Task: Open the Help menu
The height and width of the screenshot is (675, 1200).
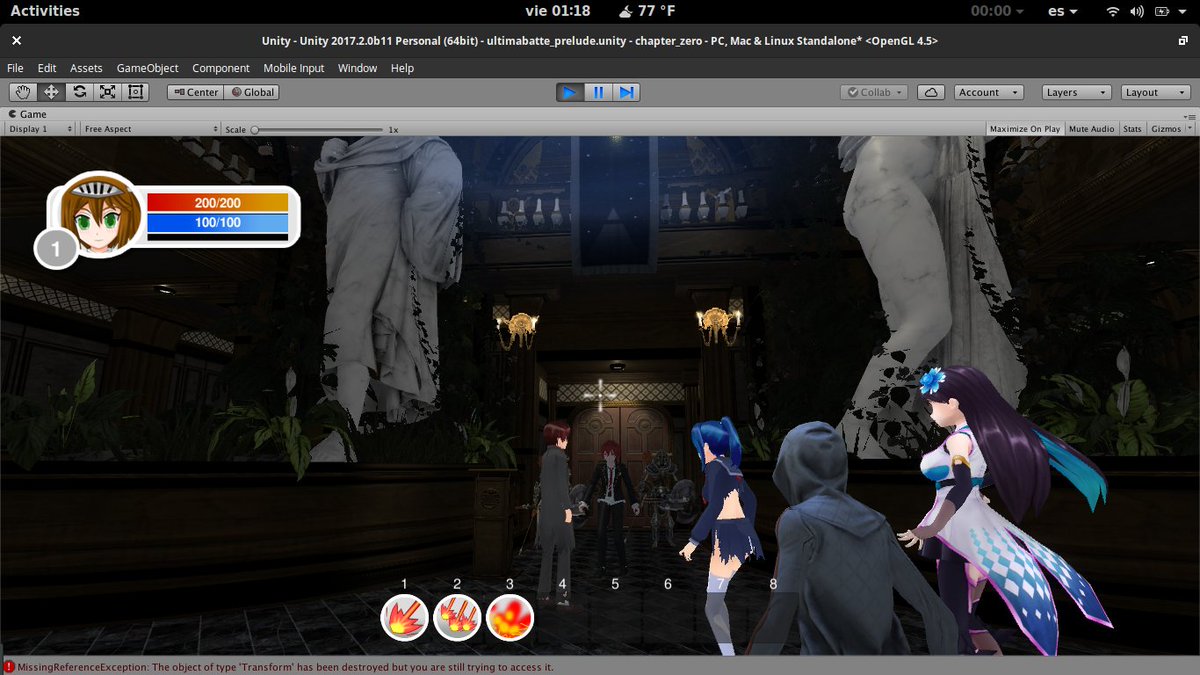Action: (402, 68)
